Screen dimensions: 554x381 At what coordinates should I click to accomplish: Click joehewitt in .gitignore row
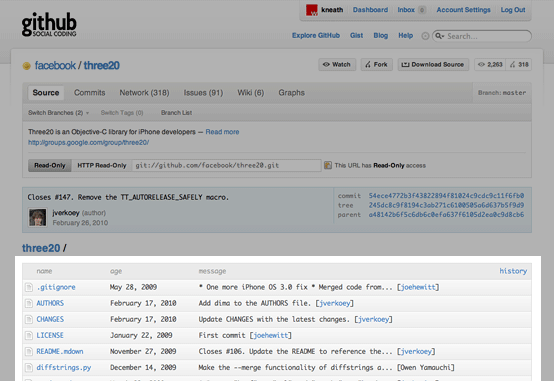click(x=418, y=287)
